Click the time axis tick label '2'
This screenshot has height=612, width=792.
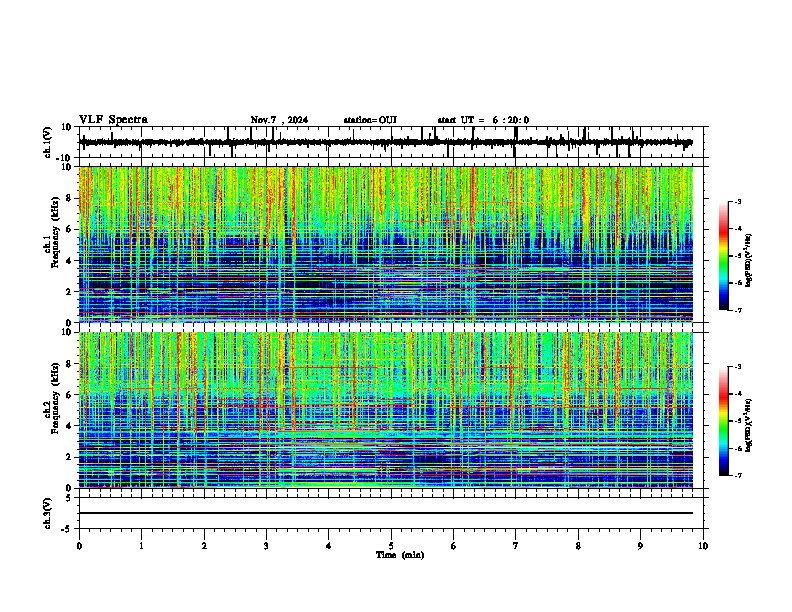pyautogui.click(x=204, y=546)
